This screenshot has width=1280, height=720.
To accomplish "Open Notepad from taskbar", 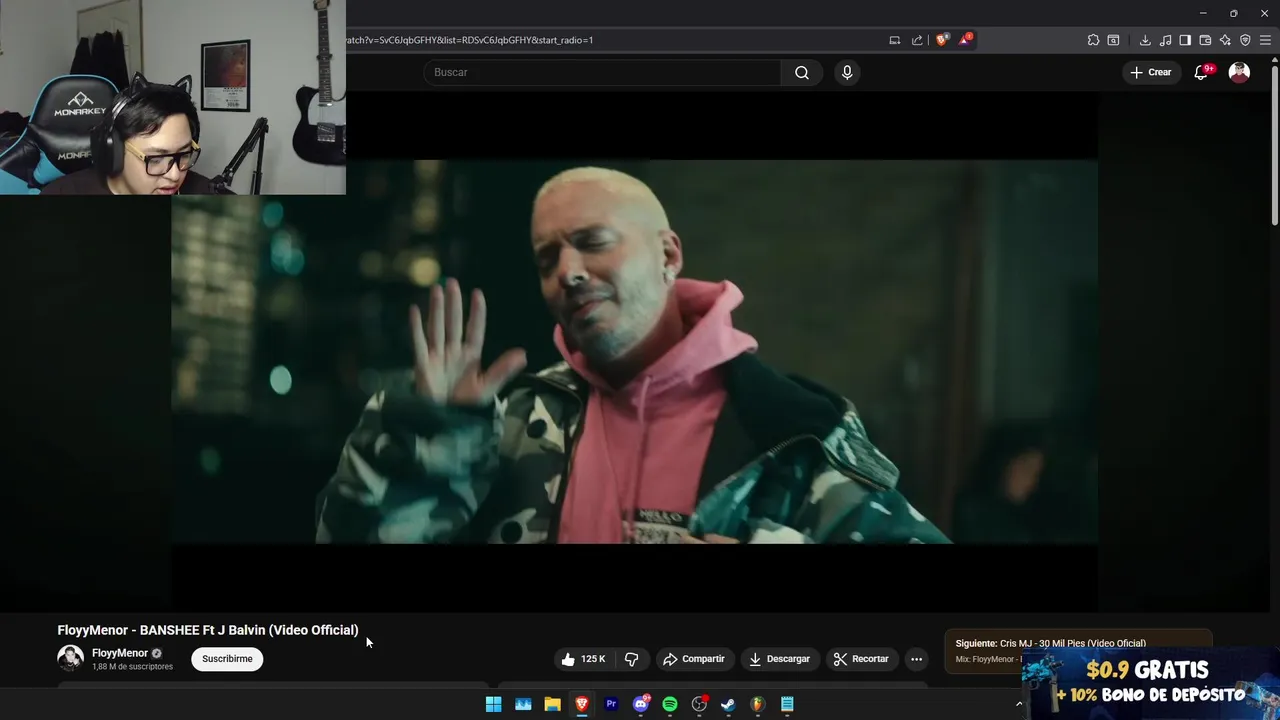I will tap(787, 704).
